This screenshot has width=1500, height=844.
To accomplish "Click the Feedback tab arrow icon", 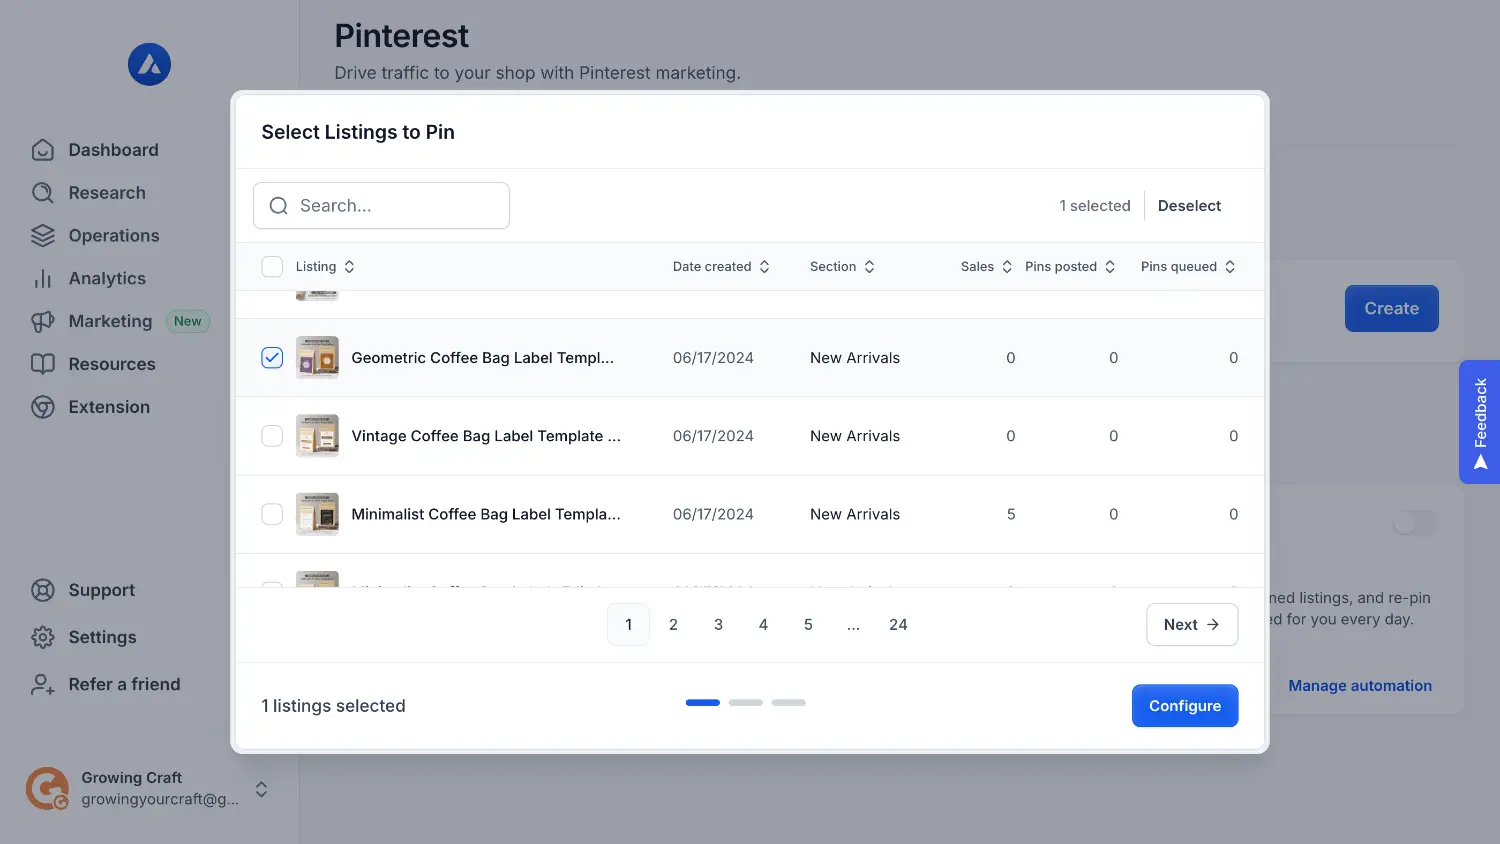I will click(x=1481, y=462).
